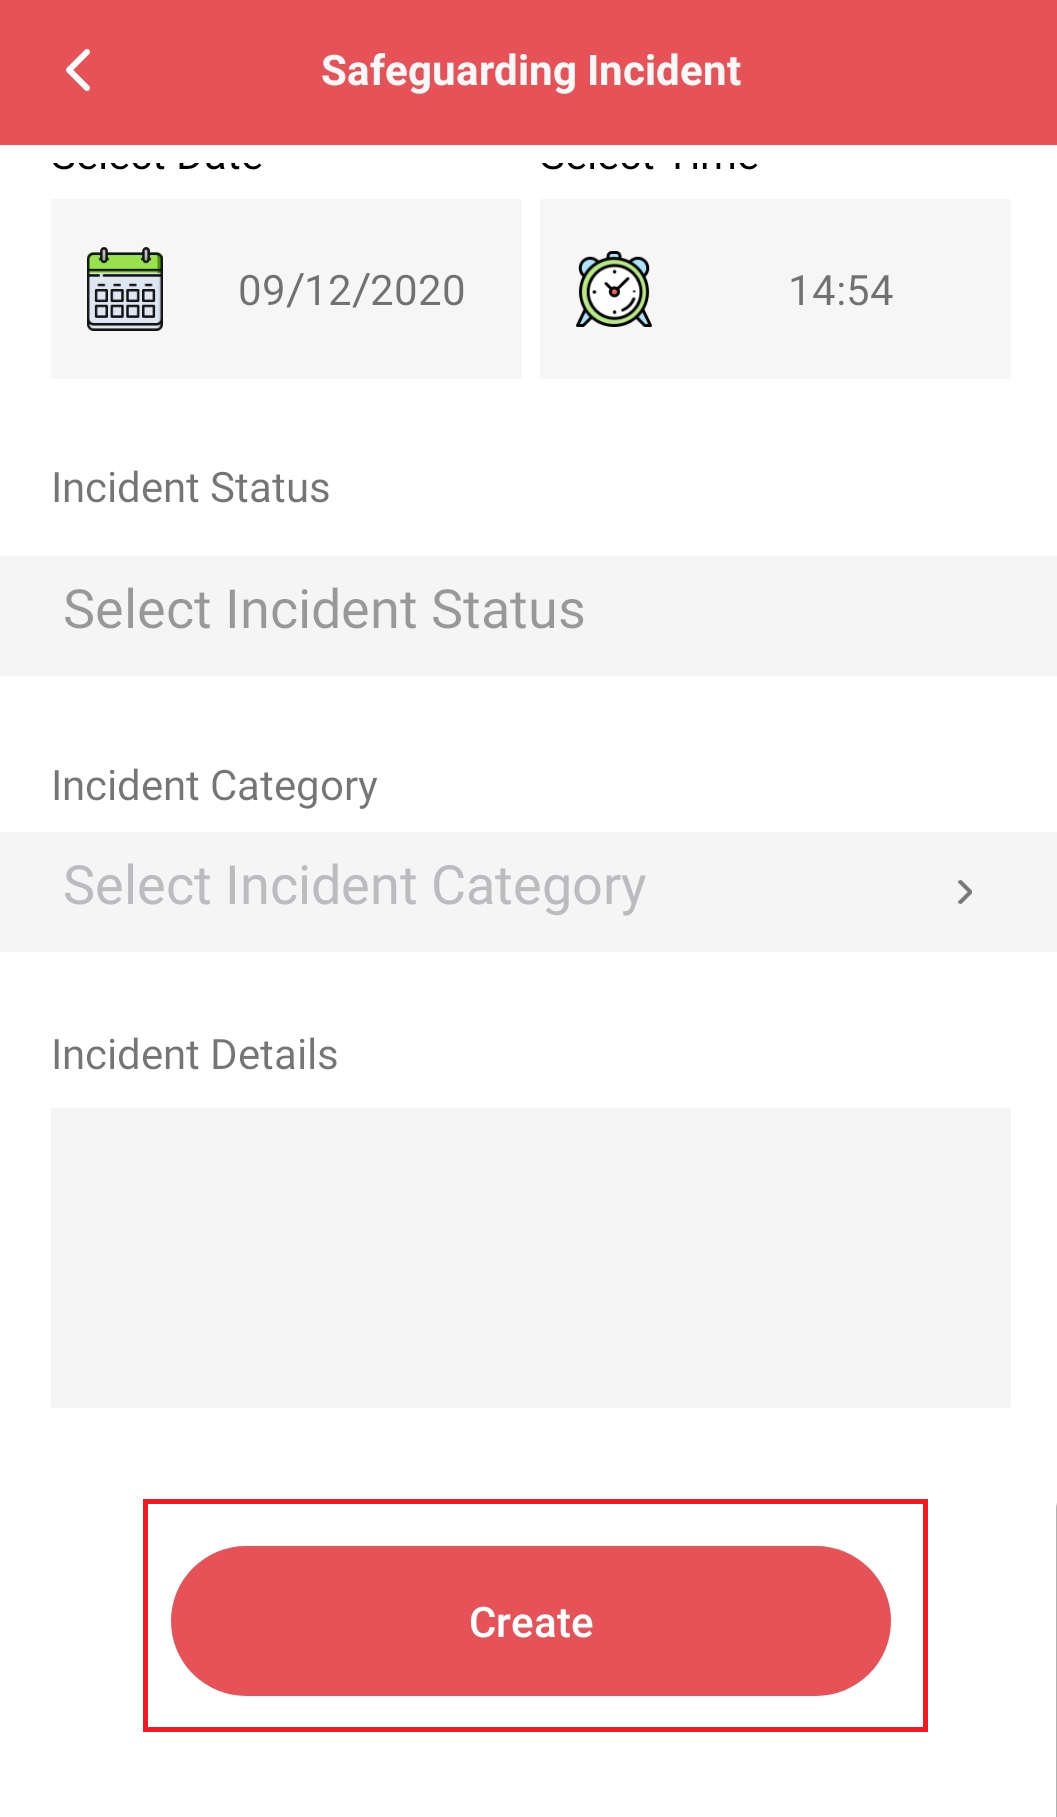Expand Incident Category with the right chevron
Image resolution: width=1057 pixels, height=1817 pixels.
[x=963, y=892]
